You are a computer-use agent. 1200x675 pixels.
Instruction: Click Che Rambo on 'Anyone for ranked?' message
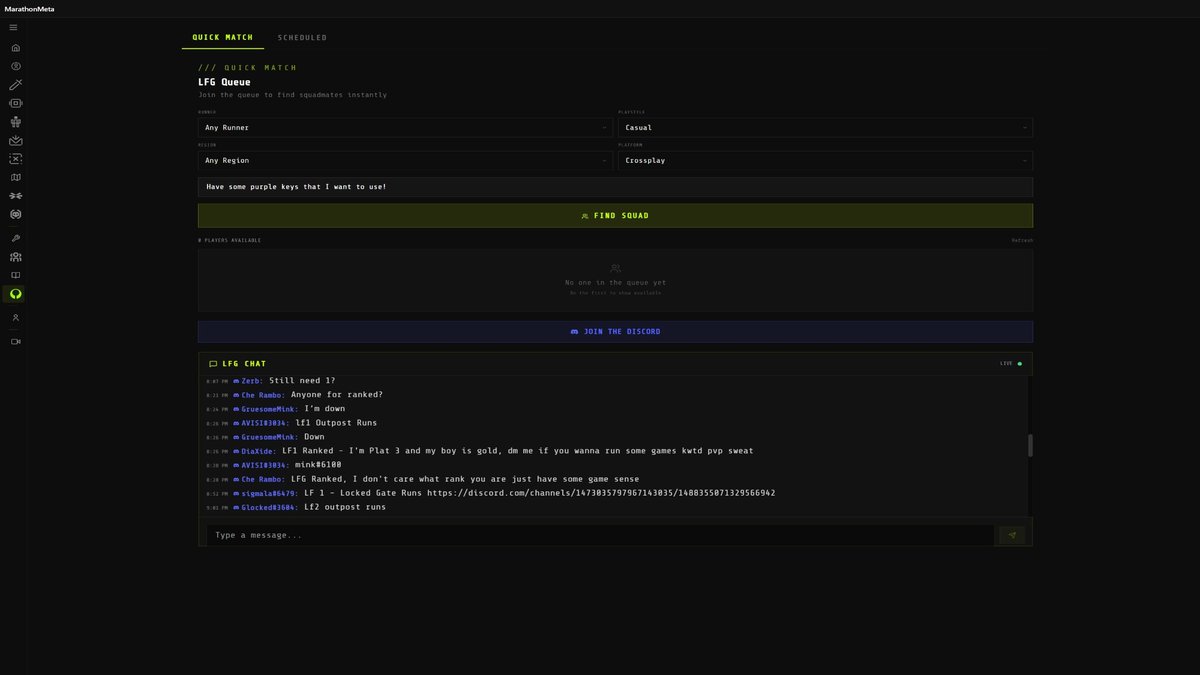(x=264, y=395)
